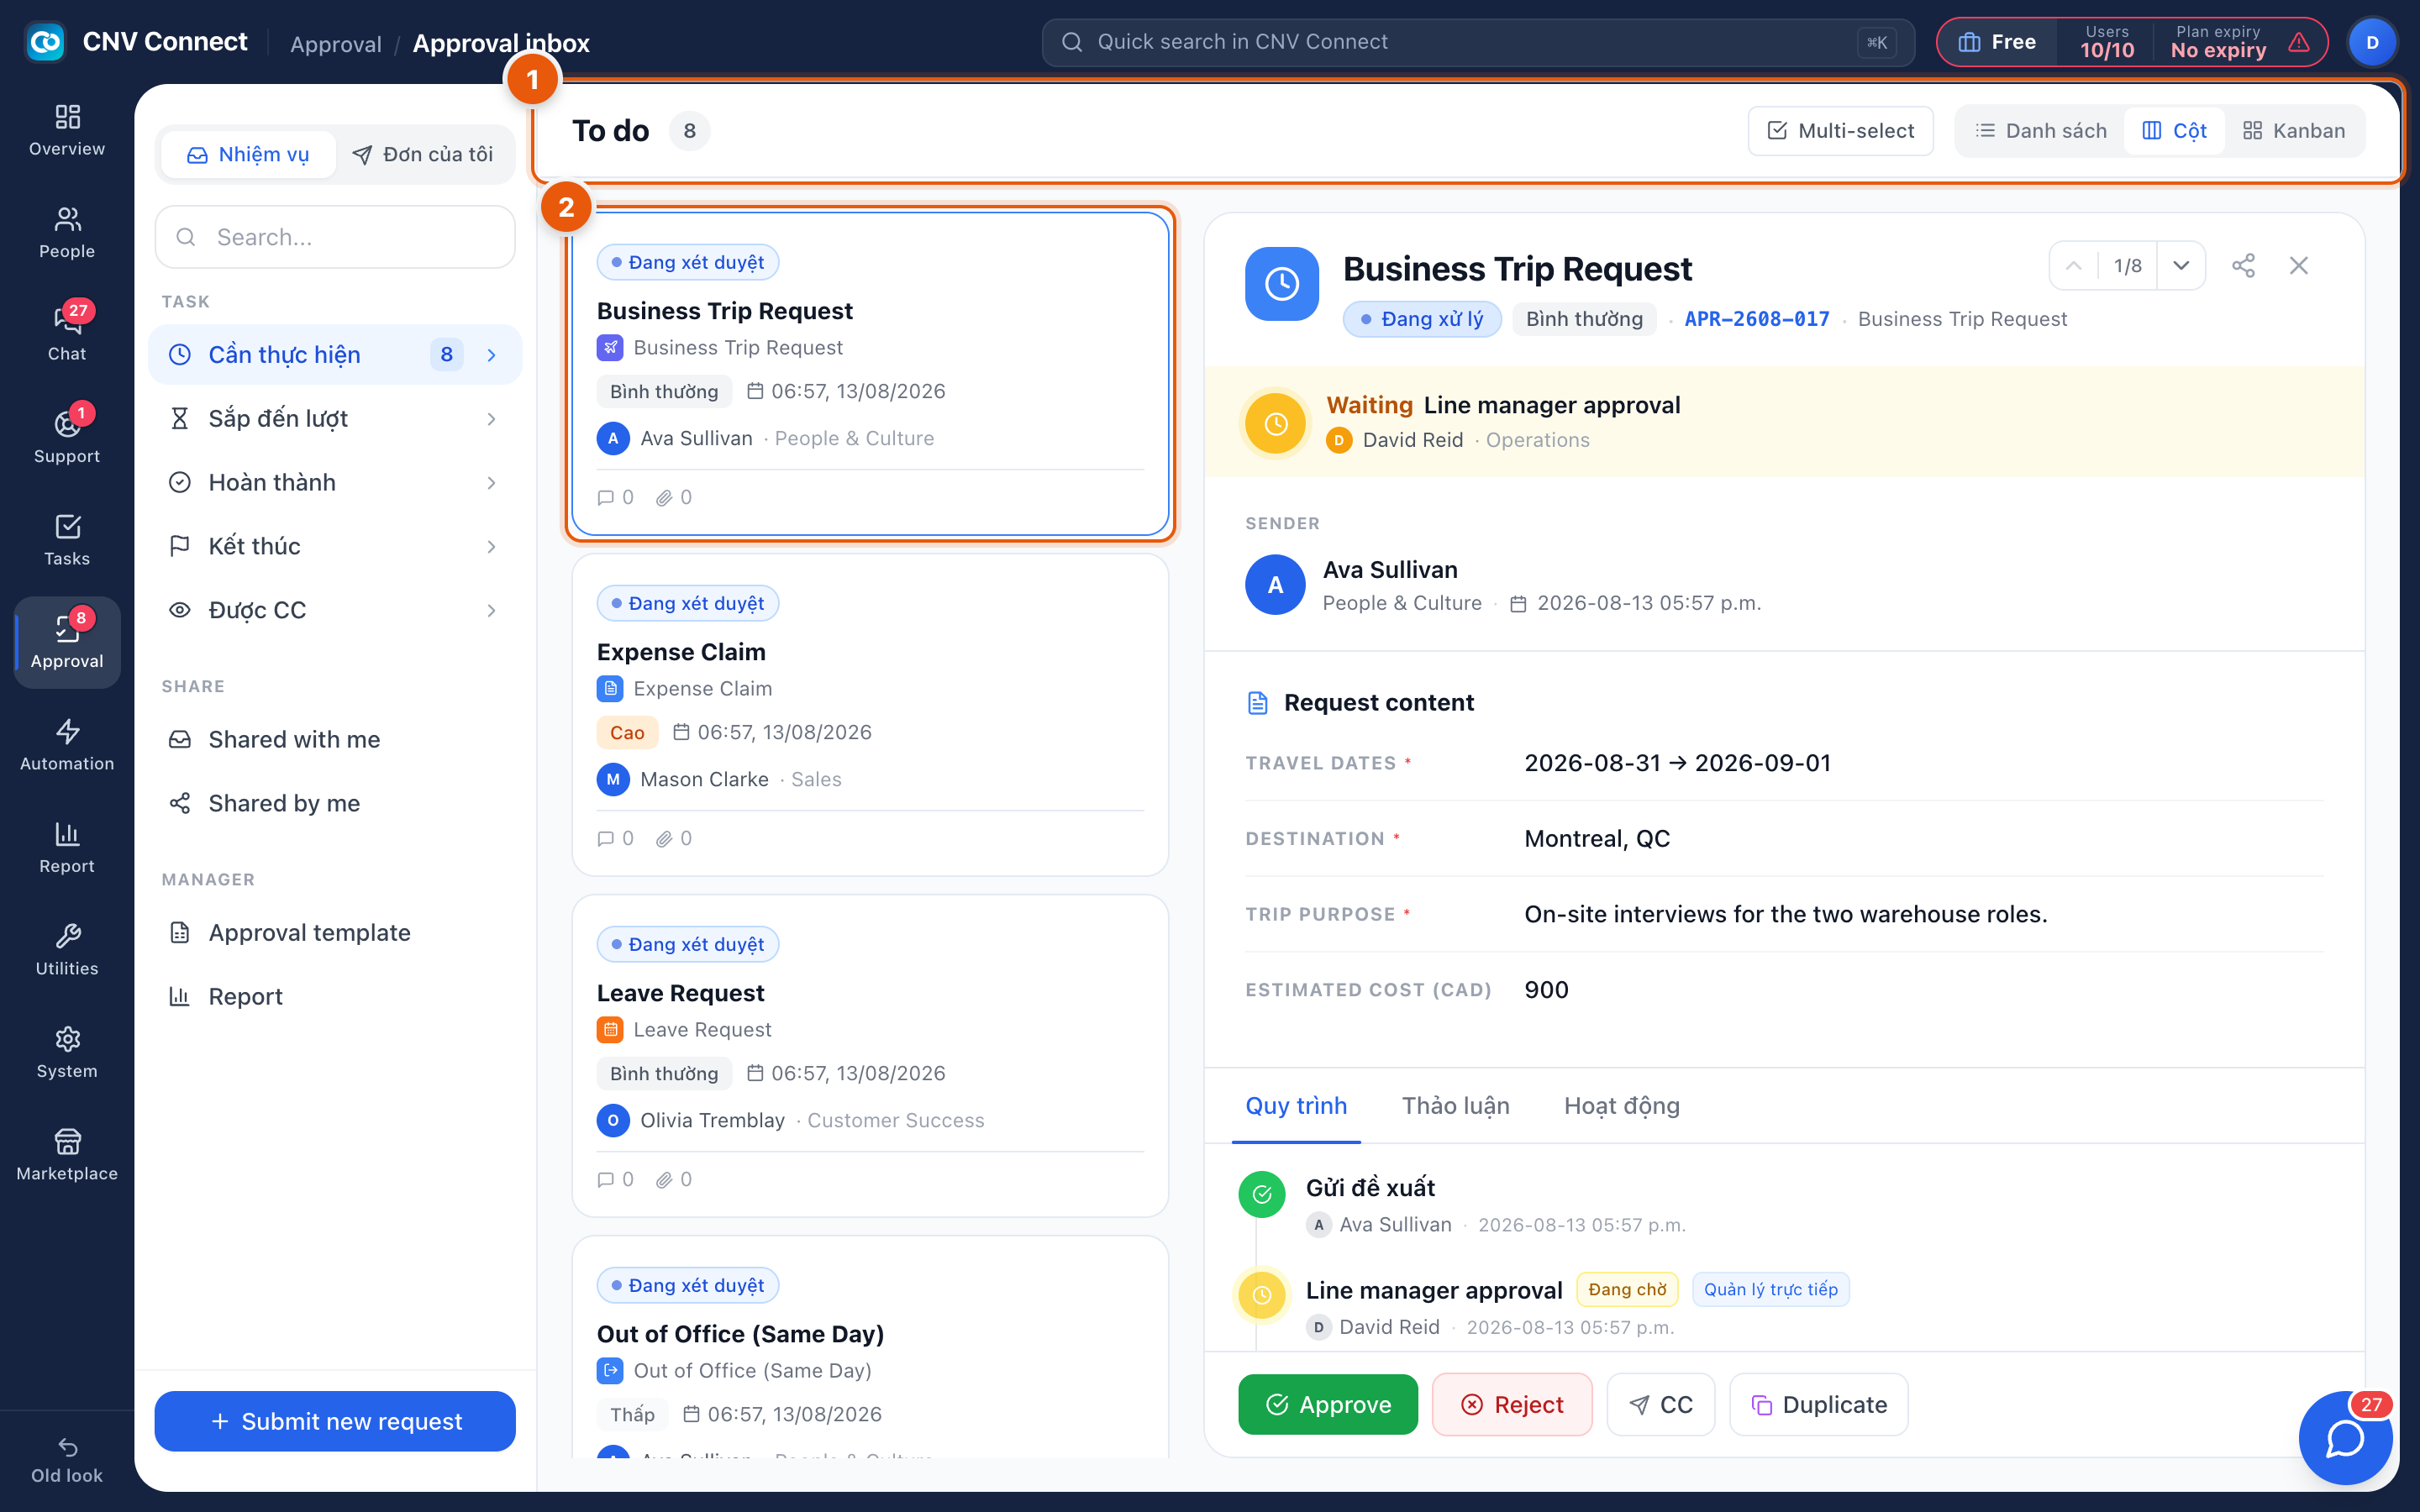Screen dimensions: 2420x1512
Task: Go to next request with down chevron
Action: click(x=2181, y=266)
